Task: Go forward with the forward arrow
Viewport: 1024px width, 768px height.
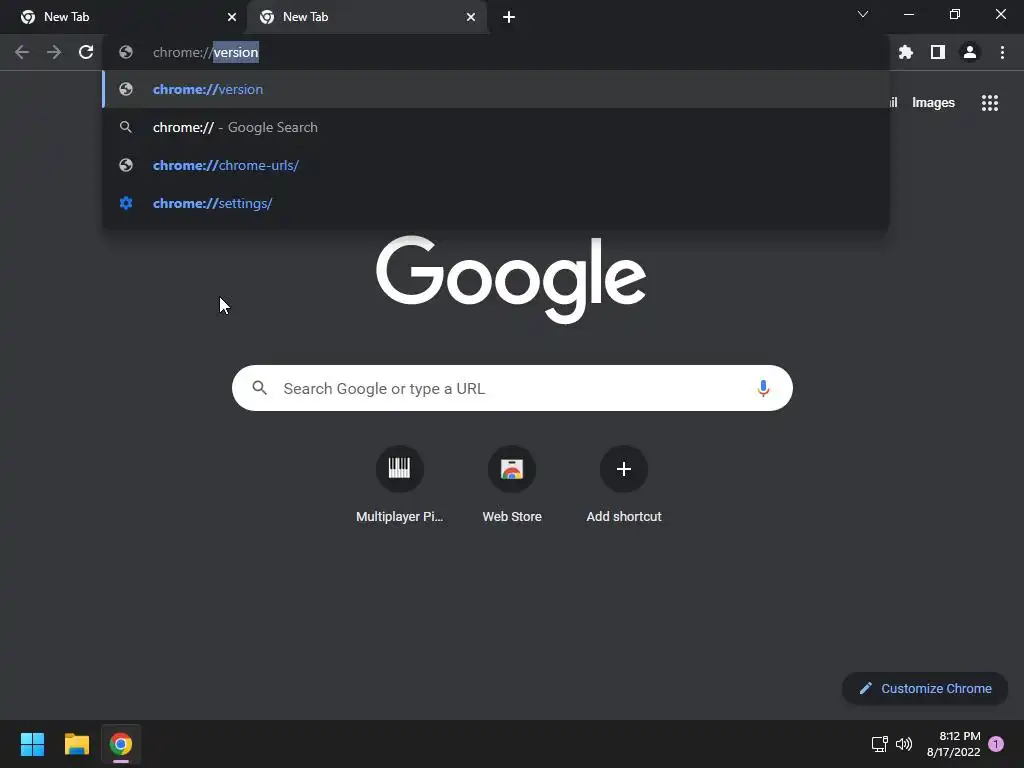Action: 54,52
